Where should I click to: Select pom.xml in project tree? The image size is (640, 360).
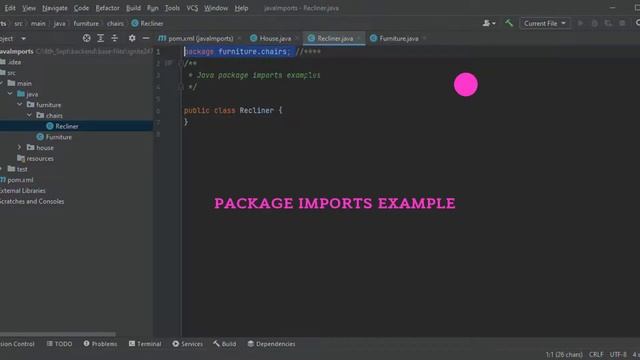tap(20, 180)
